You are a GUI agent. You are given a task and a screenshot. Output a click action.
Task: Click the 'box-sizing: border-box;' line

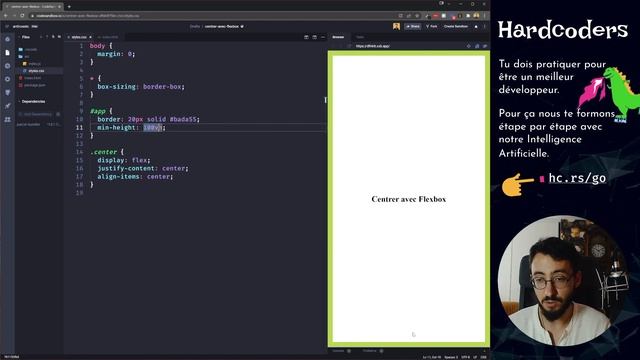pyautogui.click(x=140, y=87)
